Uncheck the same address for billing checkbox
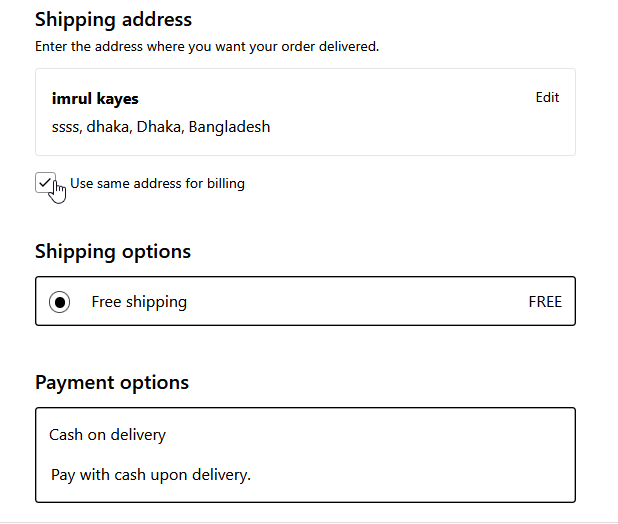This screenshot has width=618, height=524. [x=45, y=183]
